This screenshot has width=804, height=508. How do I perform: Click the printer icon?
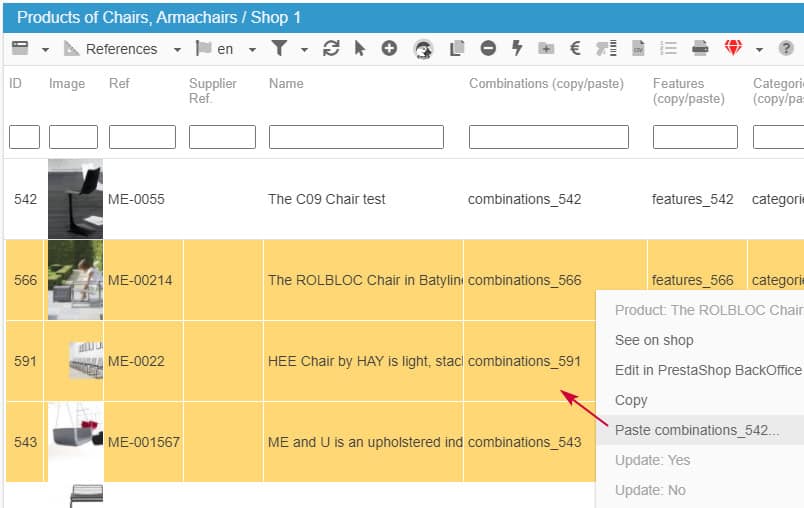point(701,48)
